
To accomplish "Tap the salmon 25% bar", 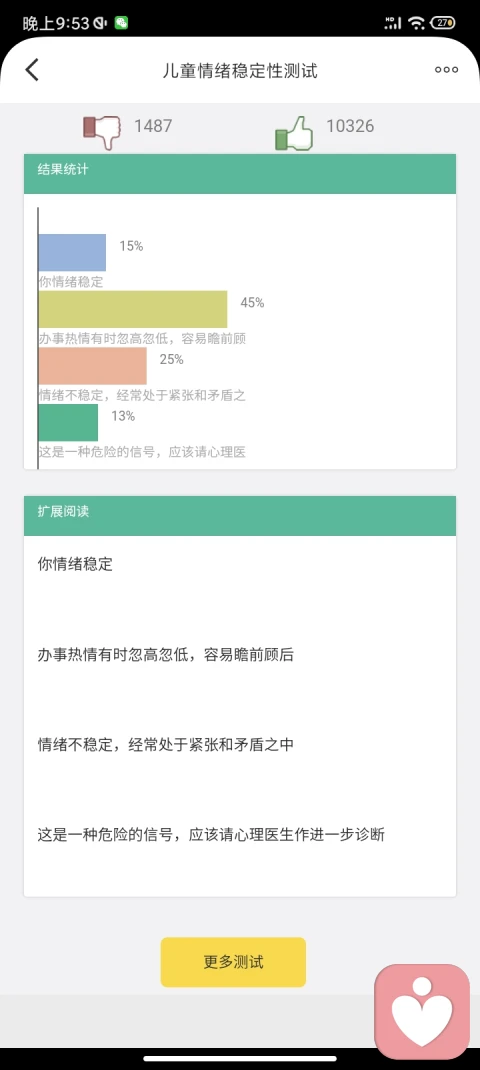I will [x=93, y=366].
